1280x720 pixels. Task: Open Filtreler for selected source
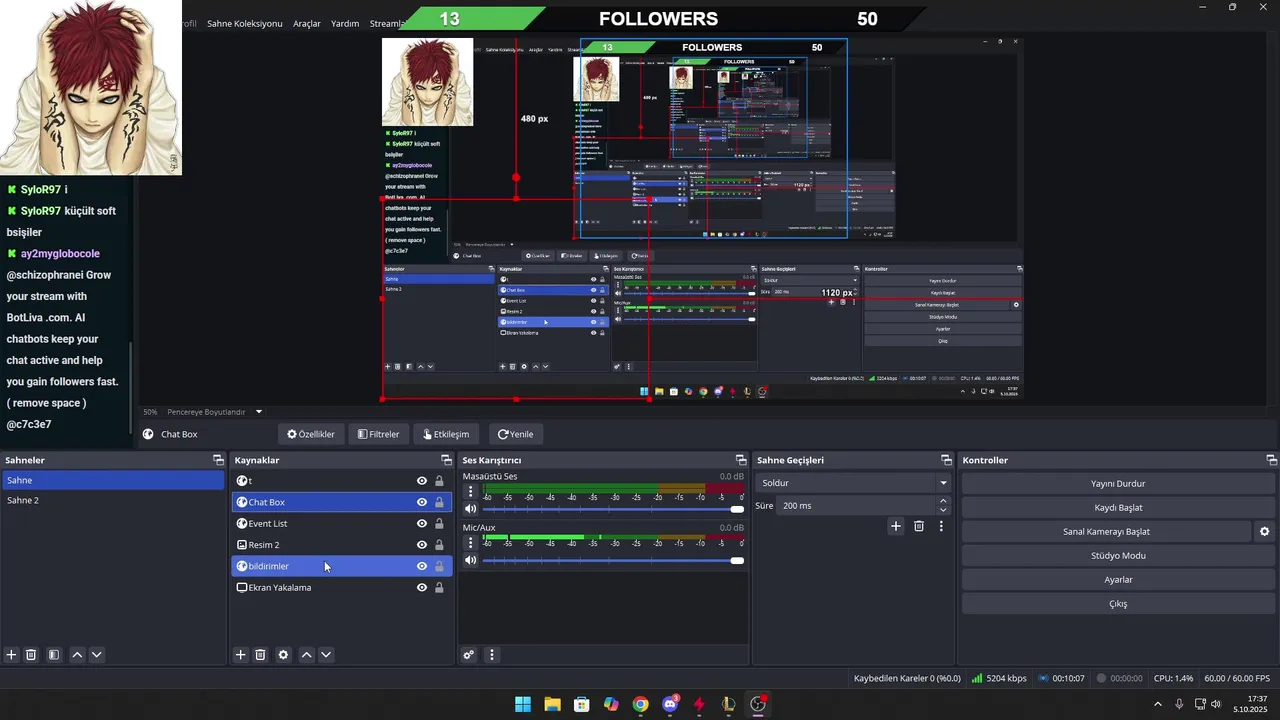pyautogui.click(x=379, y=434)
